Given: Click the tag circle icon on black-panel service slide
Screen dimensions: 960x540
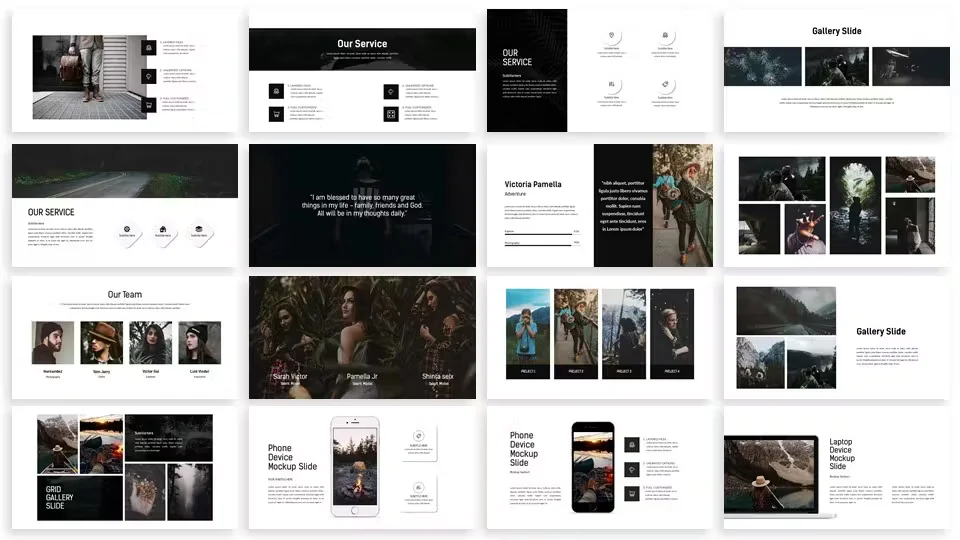Looking at the screenshot, I should [x=665, y=84].
